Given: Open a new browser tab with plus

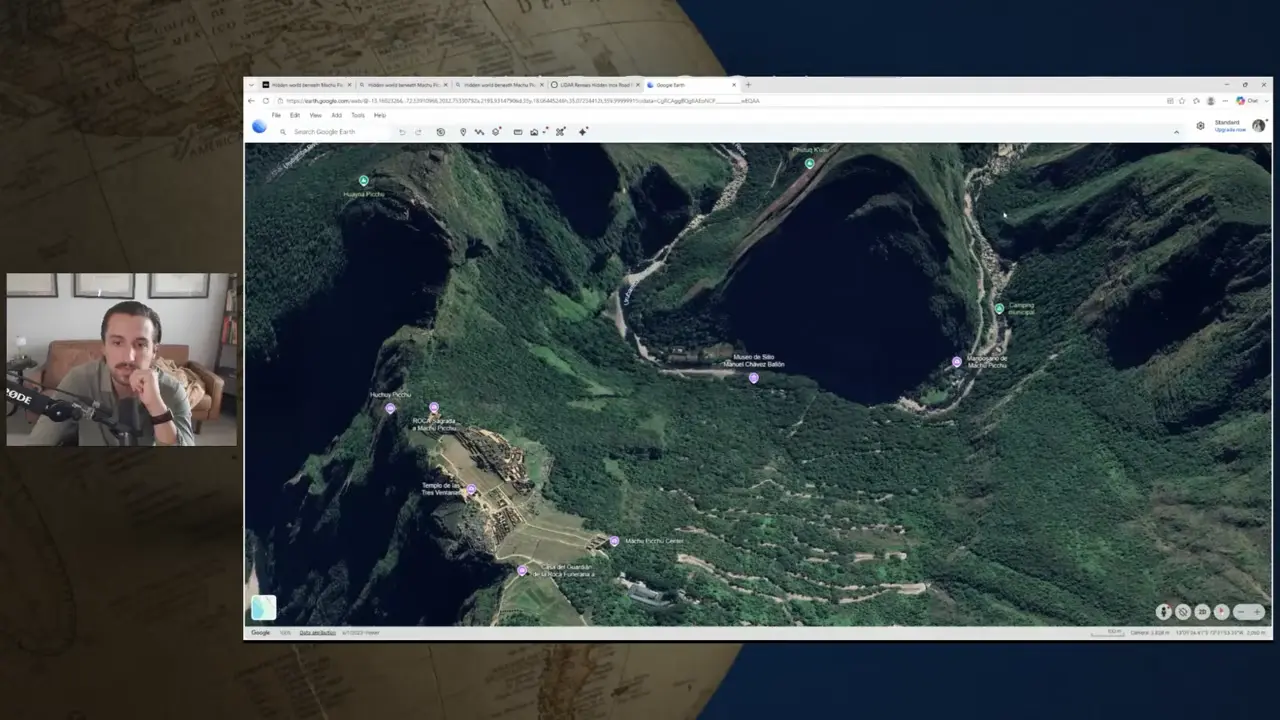Looking at the screenshot, I should (x=748, y=85).
